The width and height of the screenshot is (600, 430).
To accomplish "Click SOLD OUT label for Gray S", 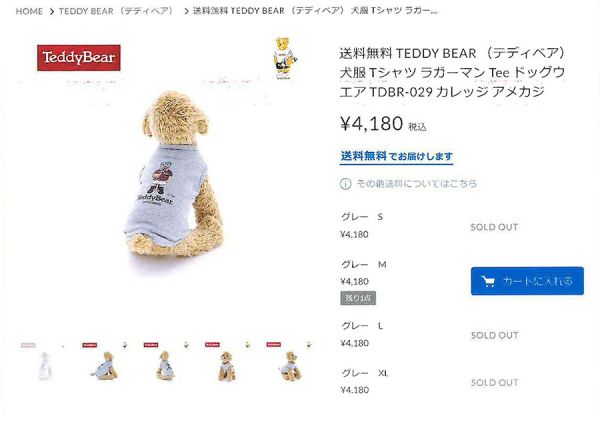I will tap(494, 227).
